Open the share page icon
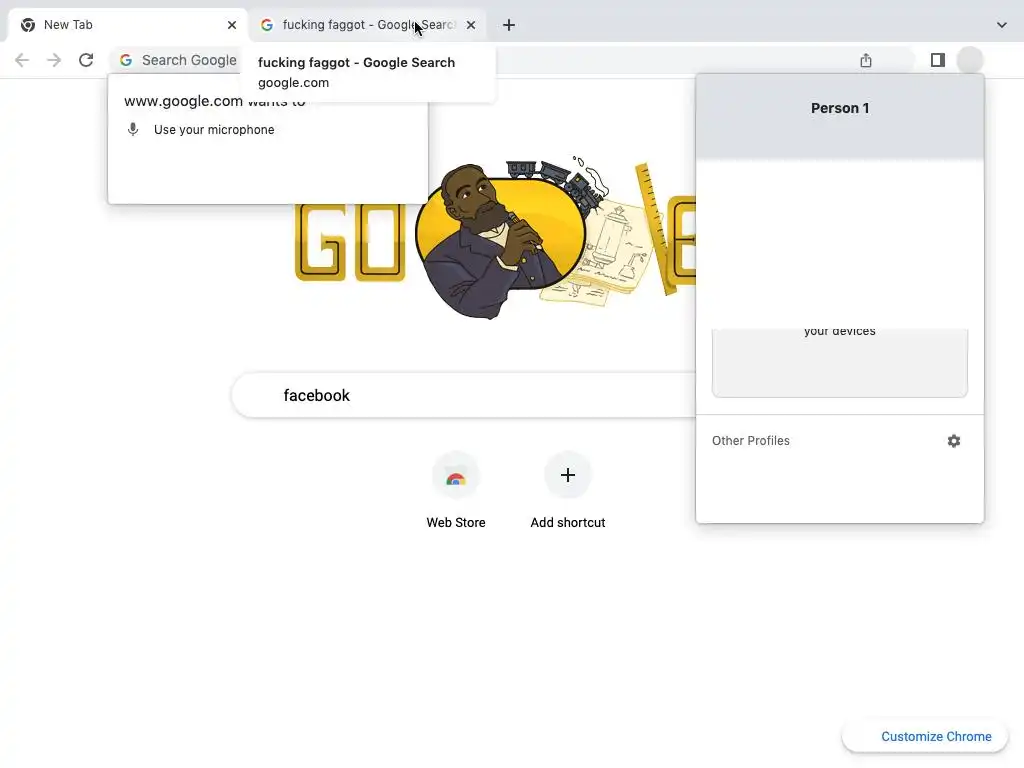Image resolution: width=1024 pixels, height=768 pixels. pos(866,60)
